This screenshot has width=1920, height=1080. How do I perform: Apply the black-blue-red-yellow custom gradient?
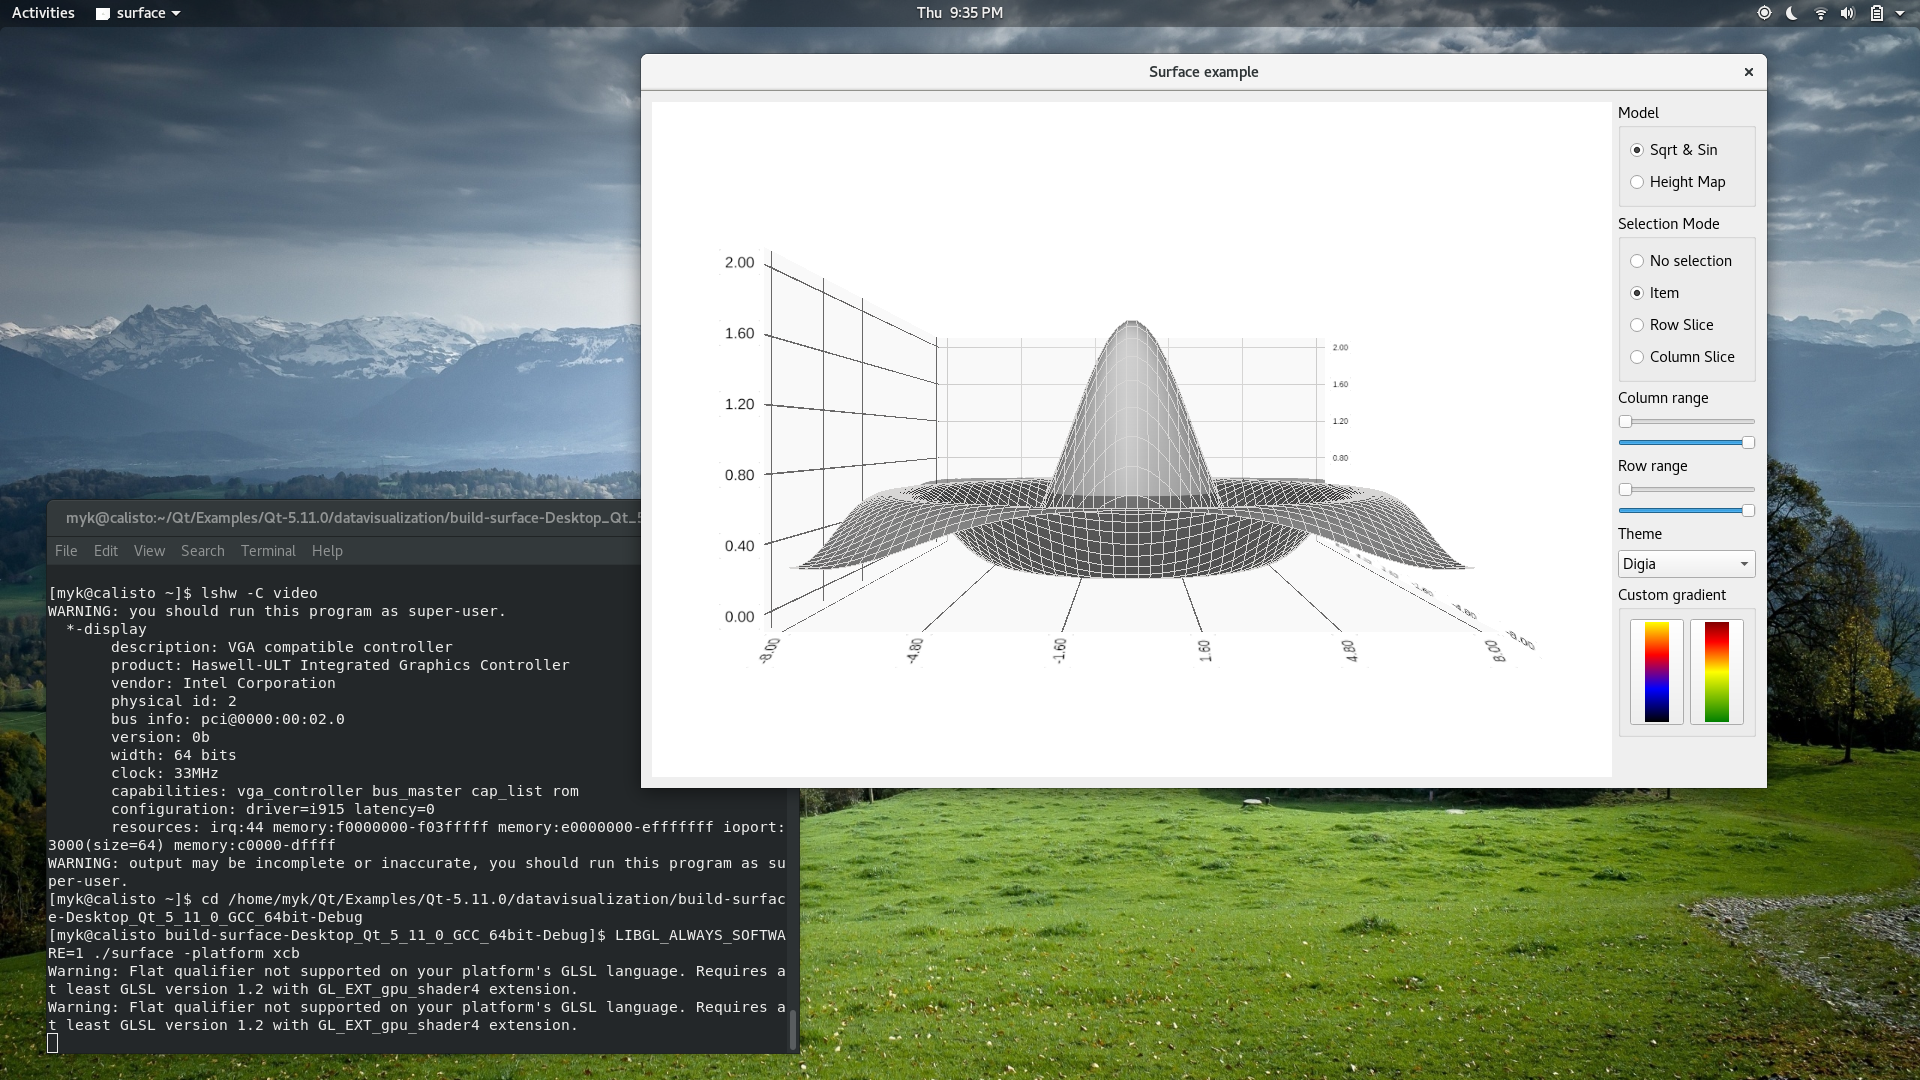click(1656, 671)
